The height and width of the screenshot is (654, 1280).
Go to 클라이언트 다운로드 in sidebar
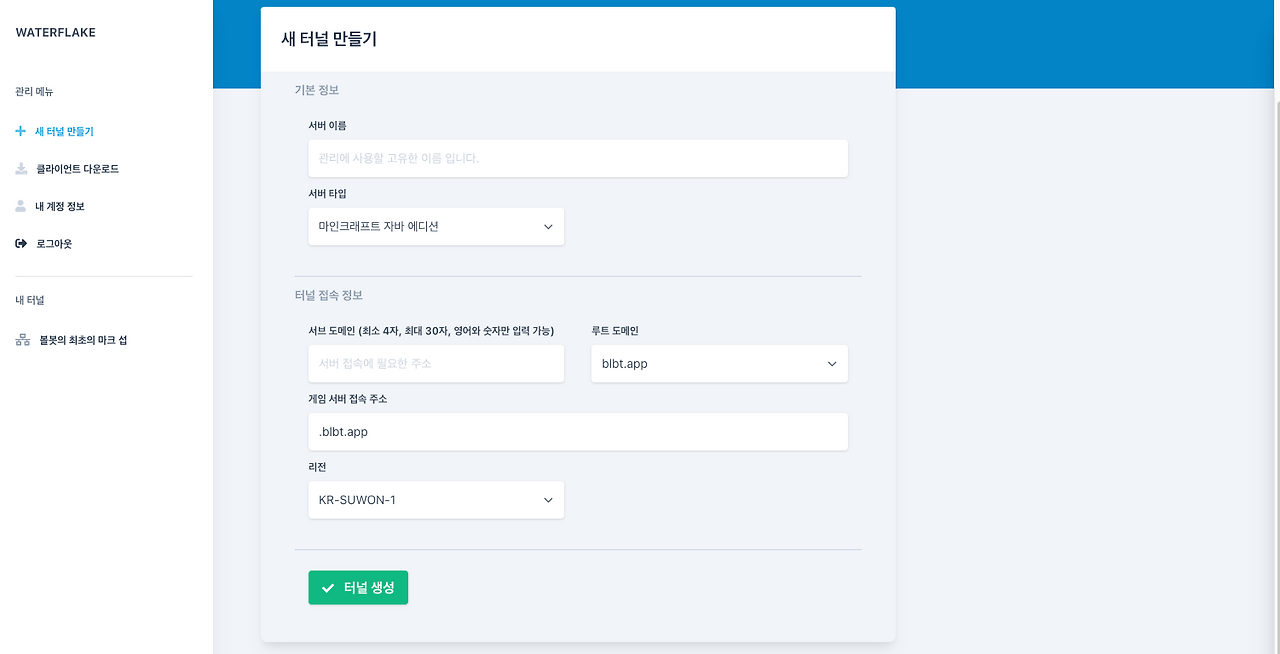(77, 169)
